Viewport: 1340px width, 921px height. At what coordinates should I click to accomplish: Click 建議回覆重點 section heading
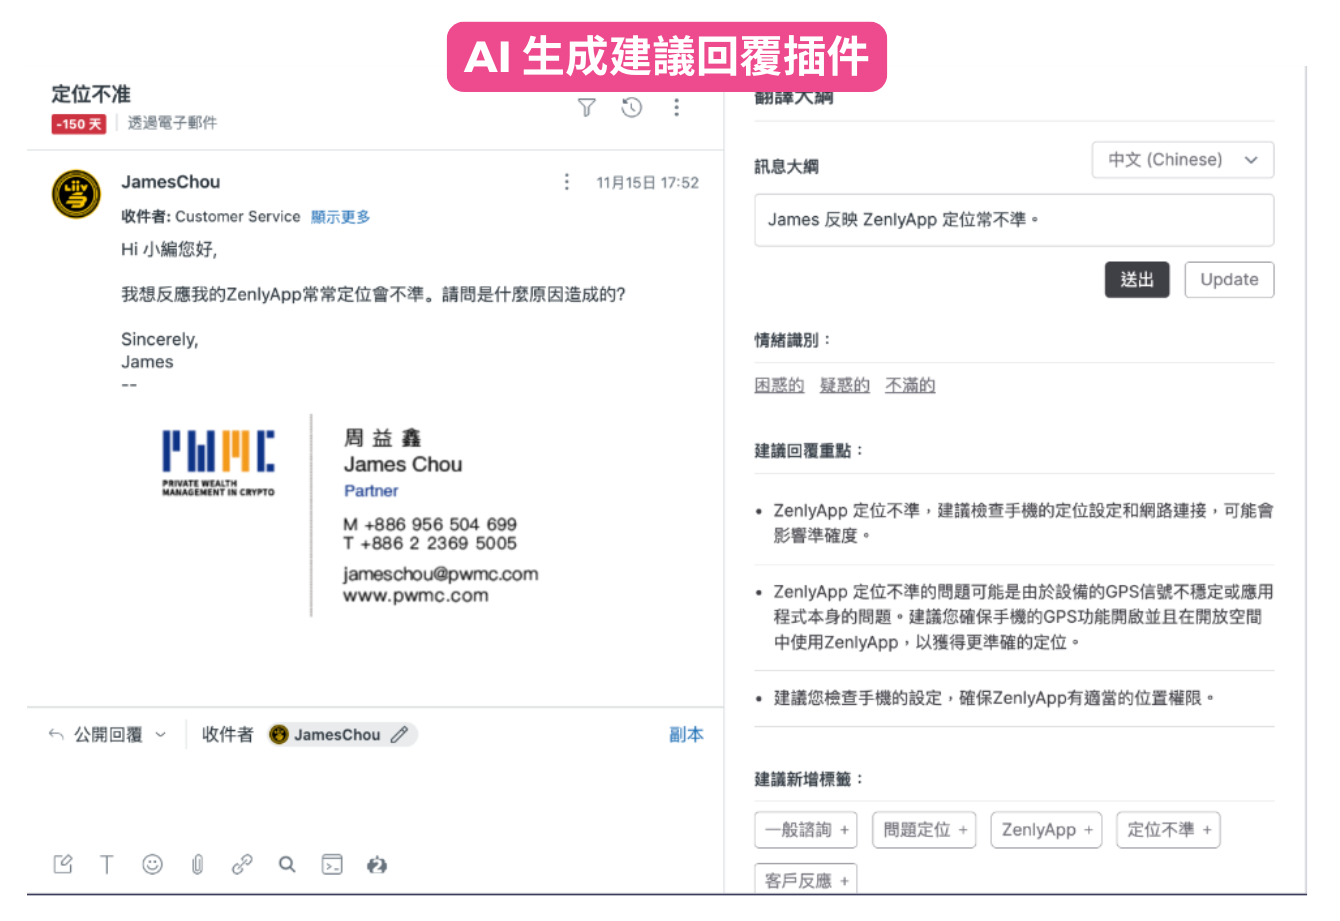809,451
